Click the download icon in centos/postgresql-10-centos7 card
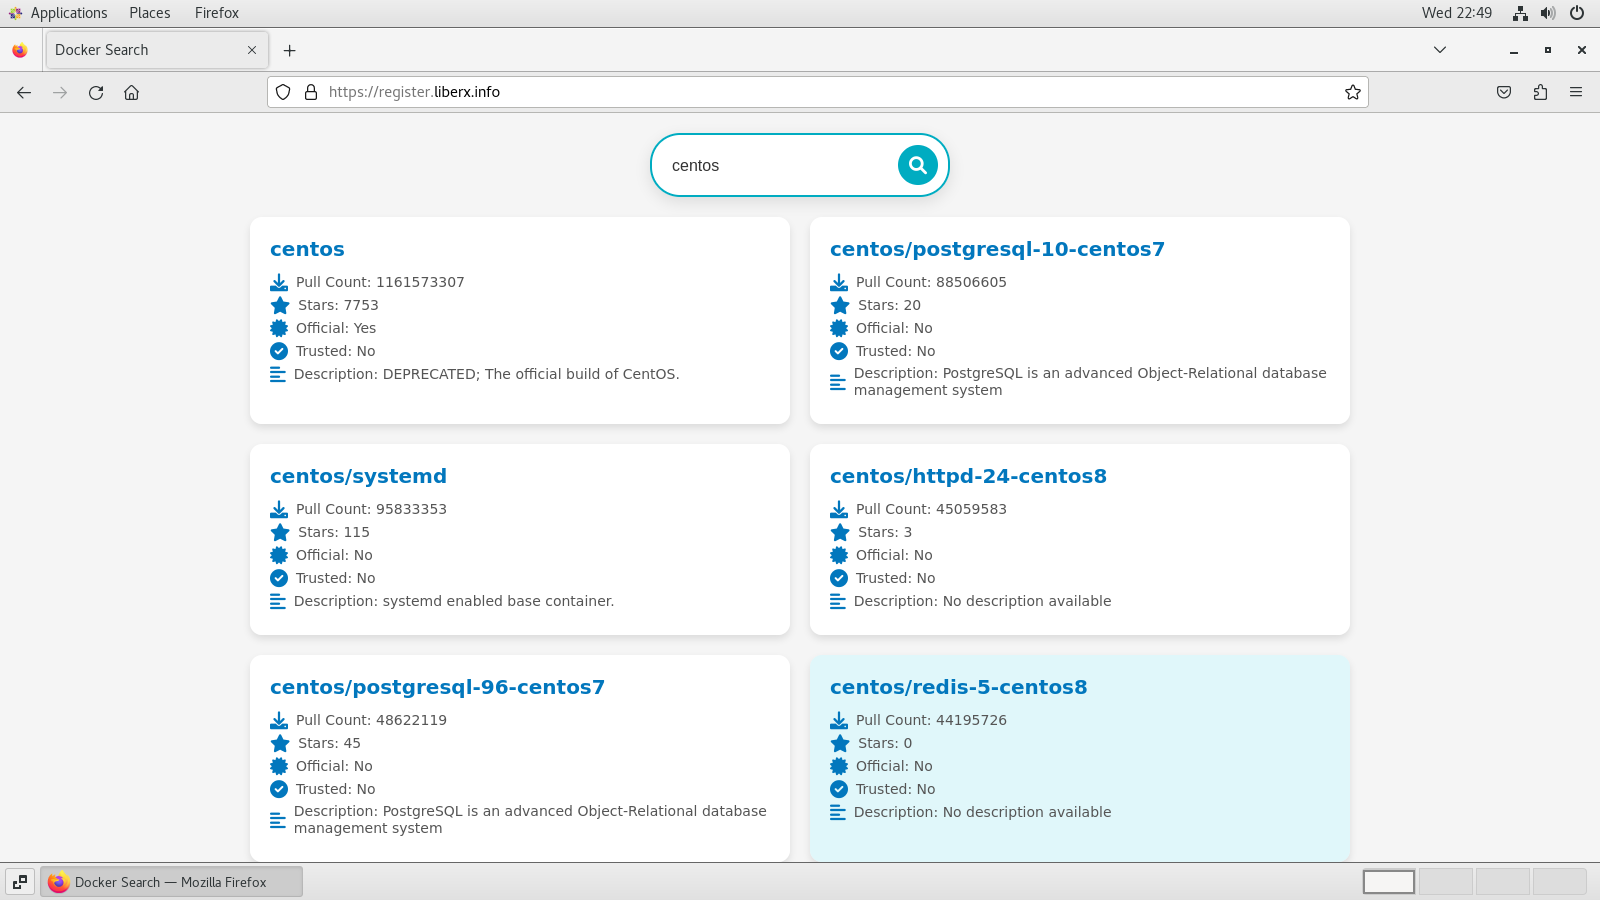 839,283
